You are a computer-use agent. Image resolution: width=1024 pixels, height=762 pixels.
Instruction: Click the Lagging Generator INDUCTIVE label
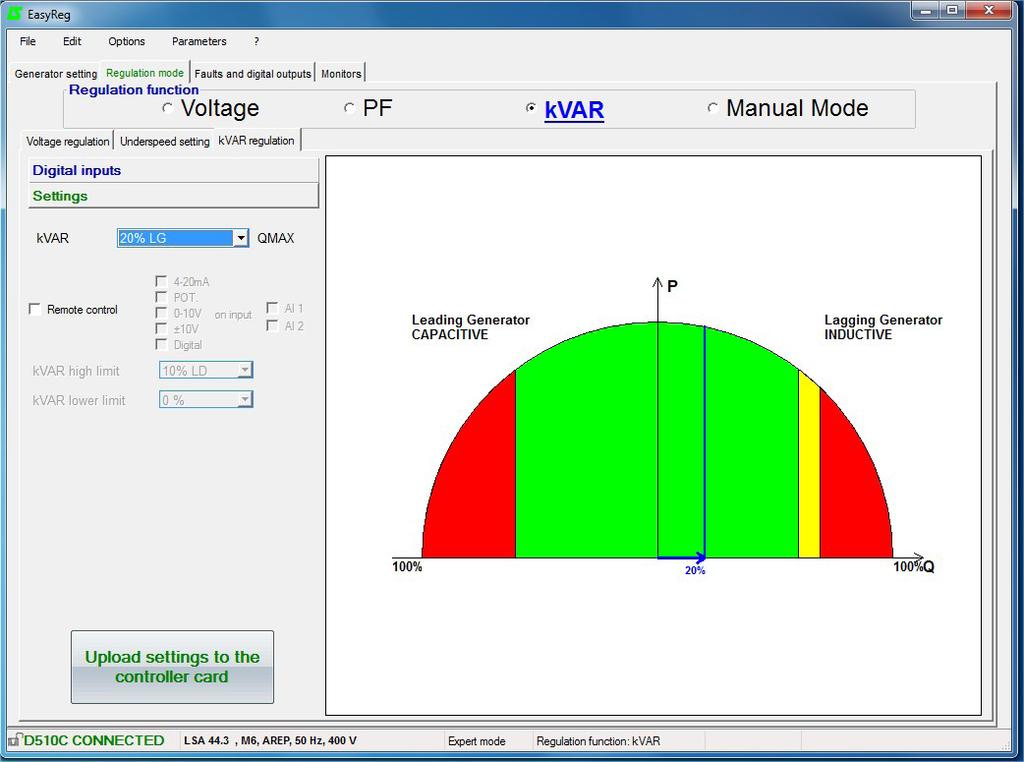[x=883, y=327]
